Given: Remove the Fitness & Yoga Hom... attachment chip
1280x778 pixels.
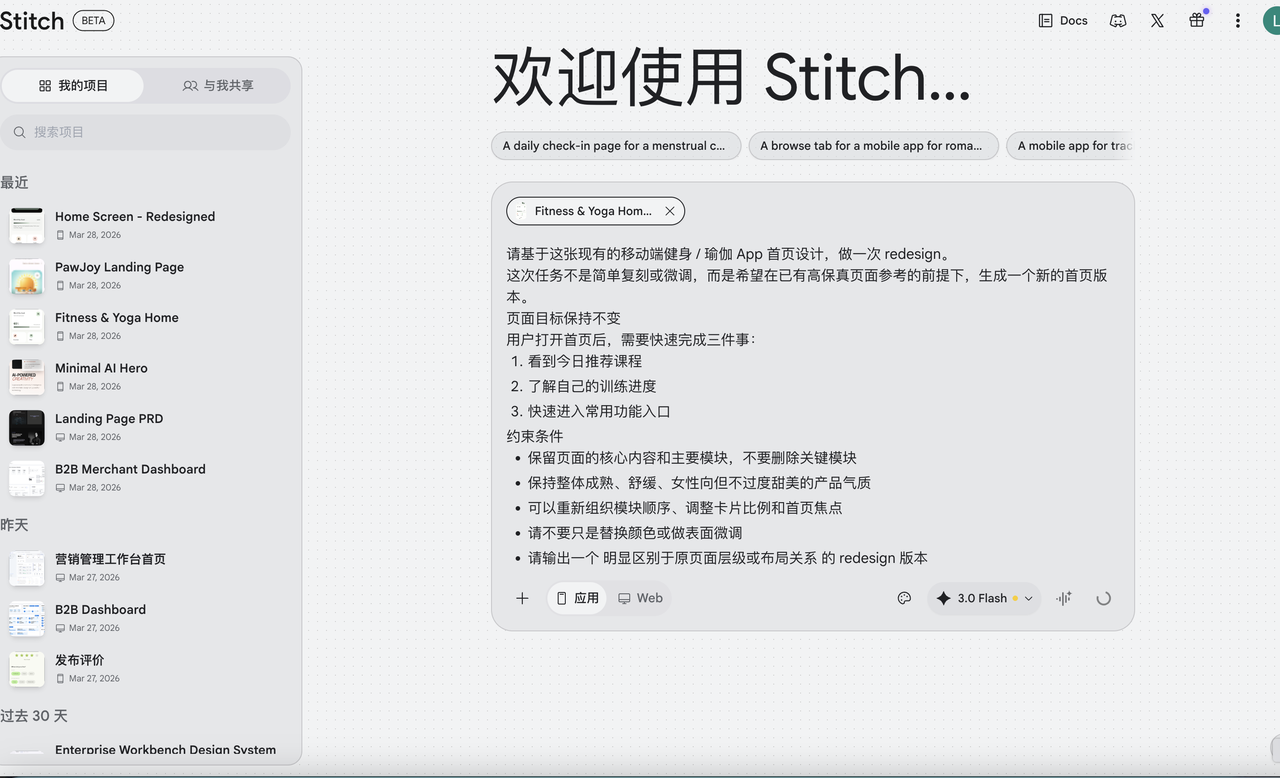Looking at the screenshot, I should coord(670,211).
